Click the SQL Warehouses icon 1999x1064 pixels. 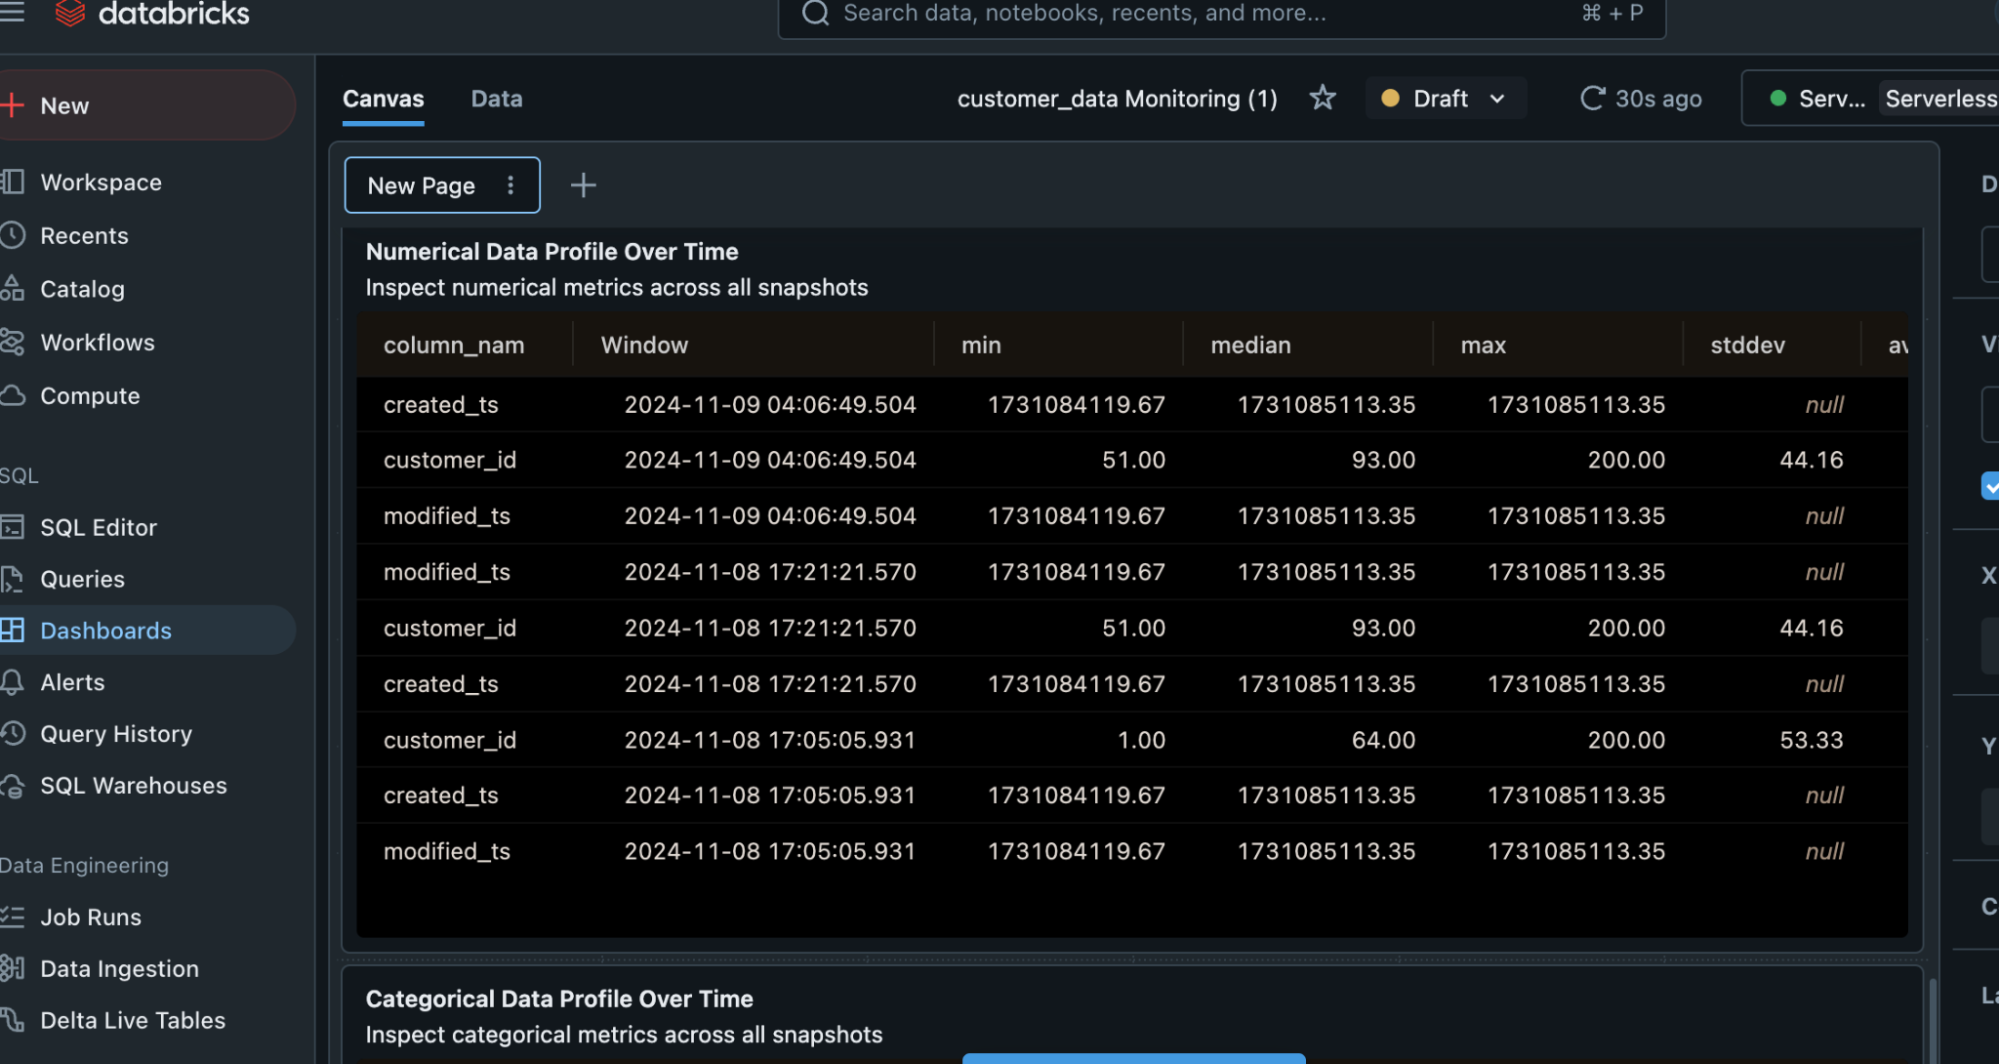[x=12, y=786]
